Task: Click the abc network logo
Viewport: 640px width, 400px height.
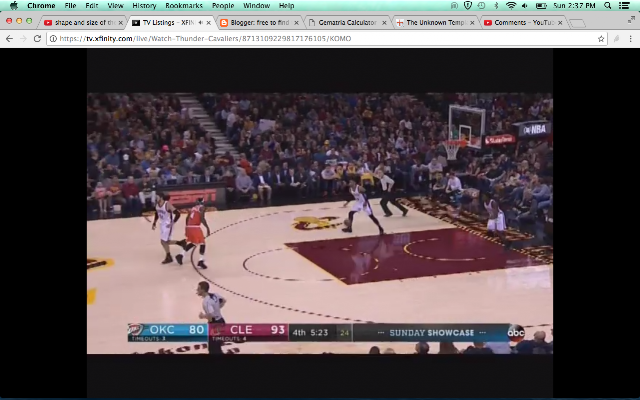Action: (x=516, y=333)
